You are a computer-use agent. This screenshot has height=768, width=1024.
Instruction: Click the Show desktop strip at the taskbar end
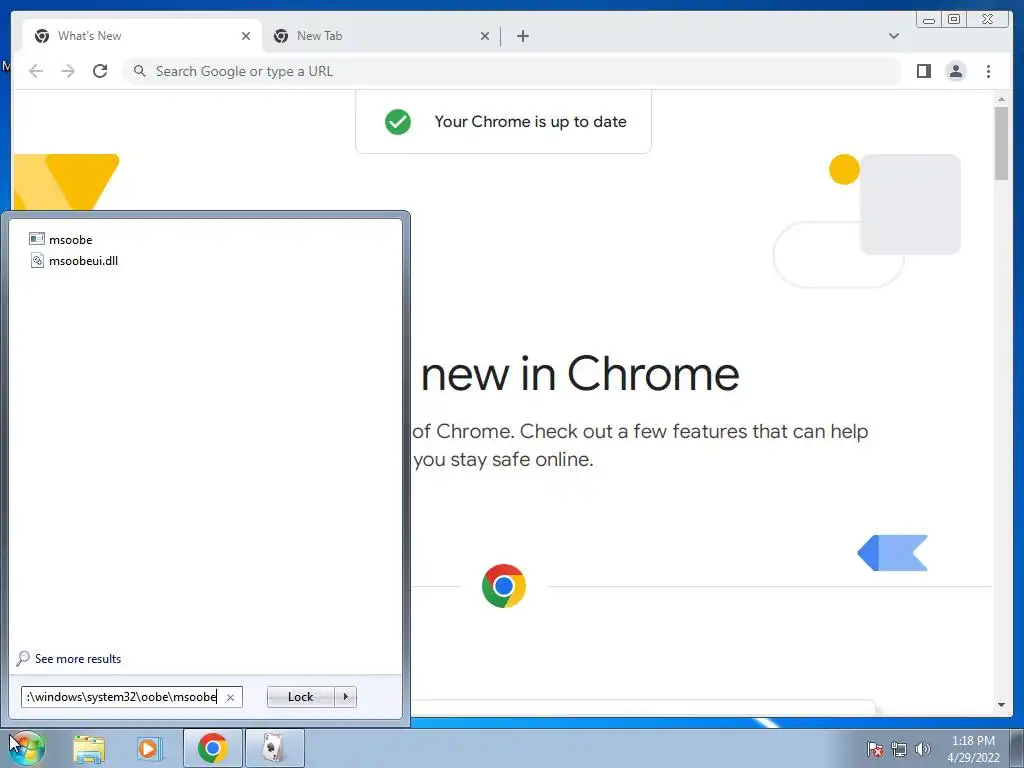click(1017, 748)
